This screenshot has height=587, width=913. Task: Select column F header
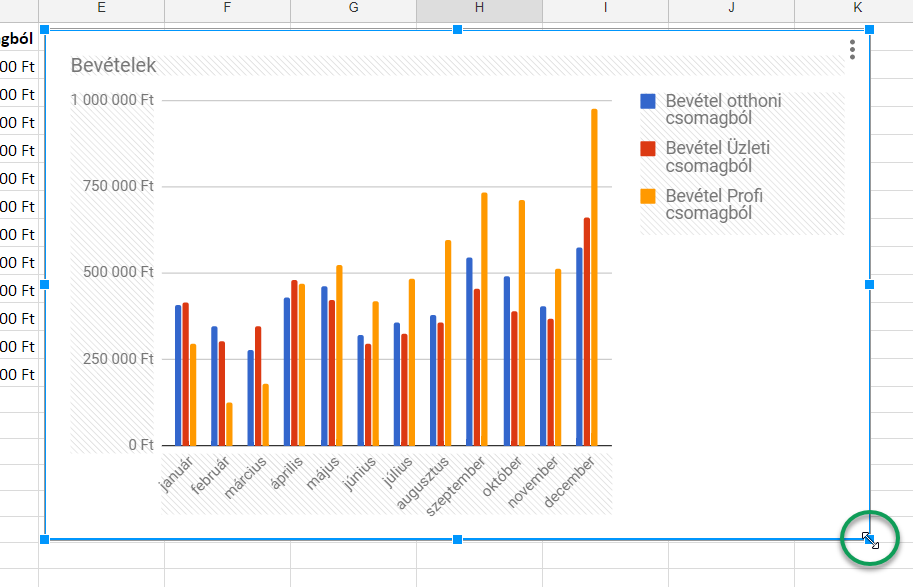227,8
